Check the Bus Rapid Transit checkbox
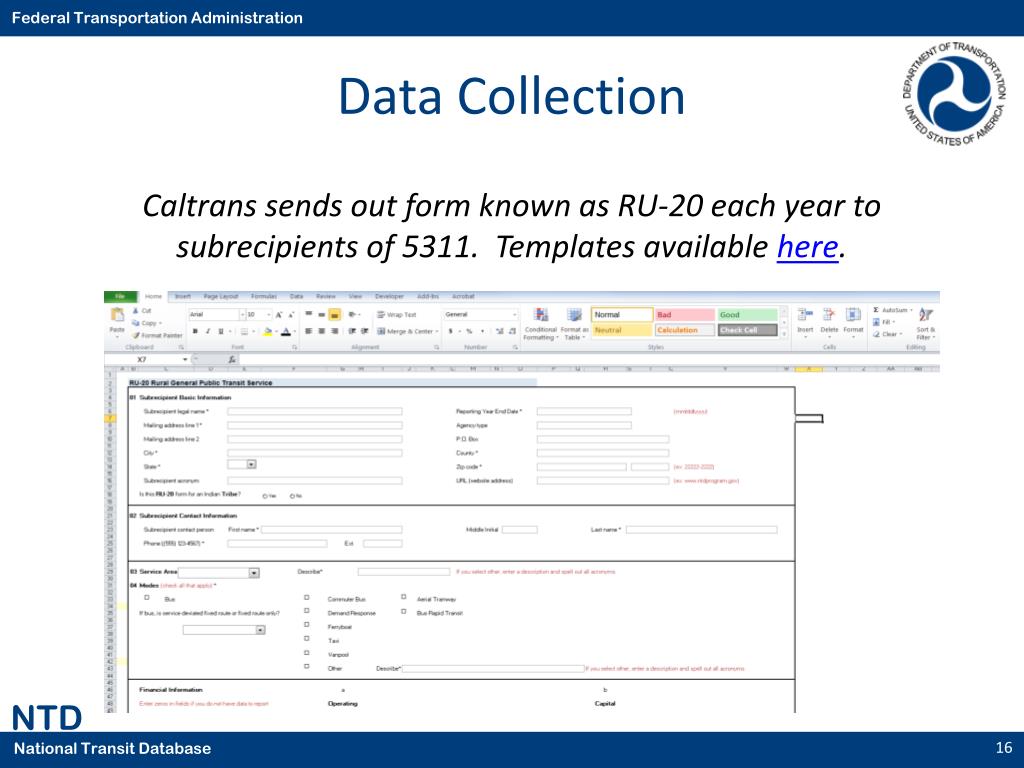Screen dimensions: 1024x768 tap(403, 611)
